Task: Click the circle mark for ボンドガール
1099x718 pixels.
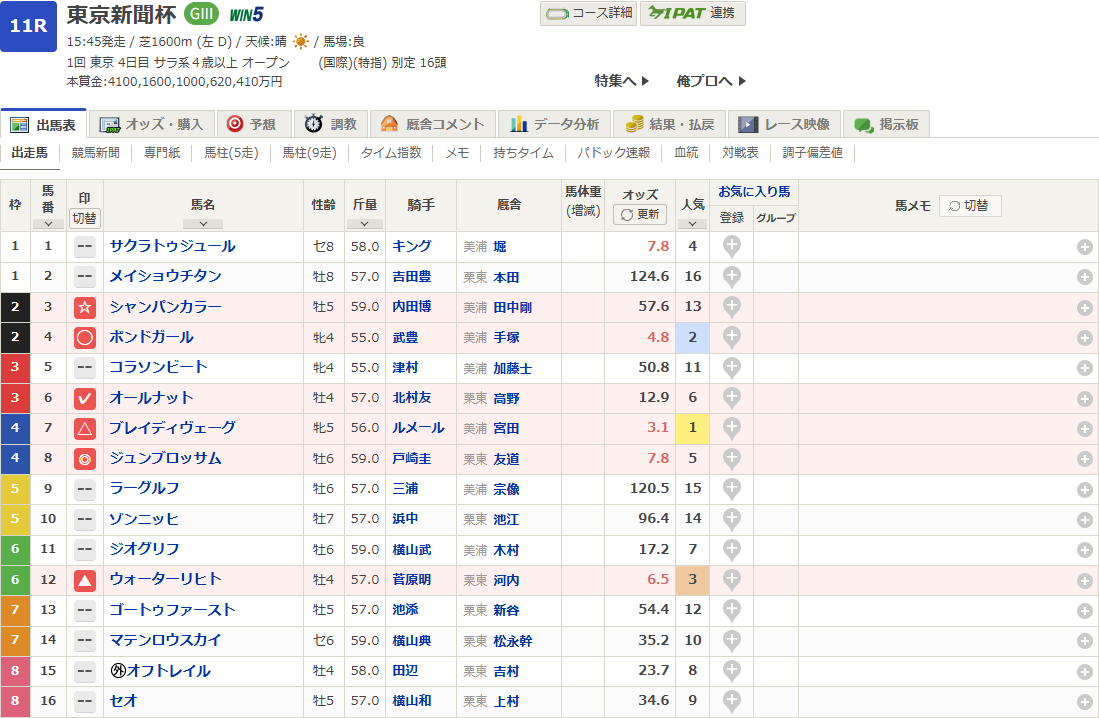Action: point(85,337)
